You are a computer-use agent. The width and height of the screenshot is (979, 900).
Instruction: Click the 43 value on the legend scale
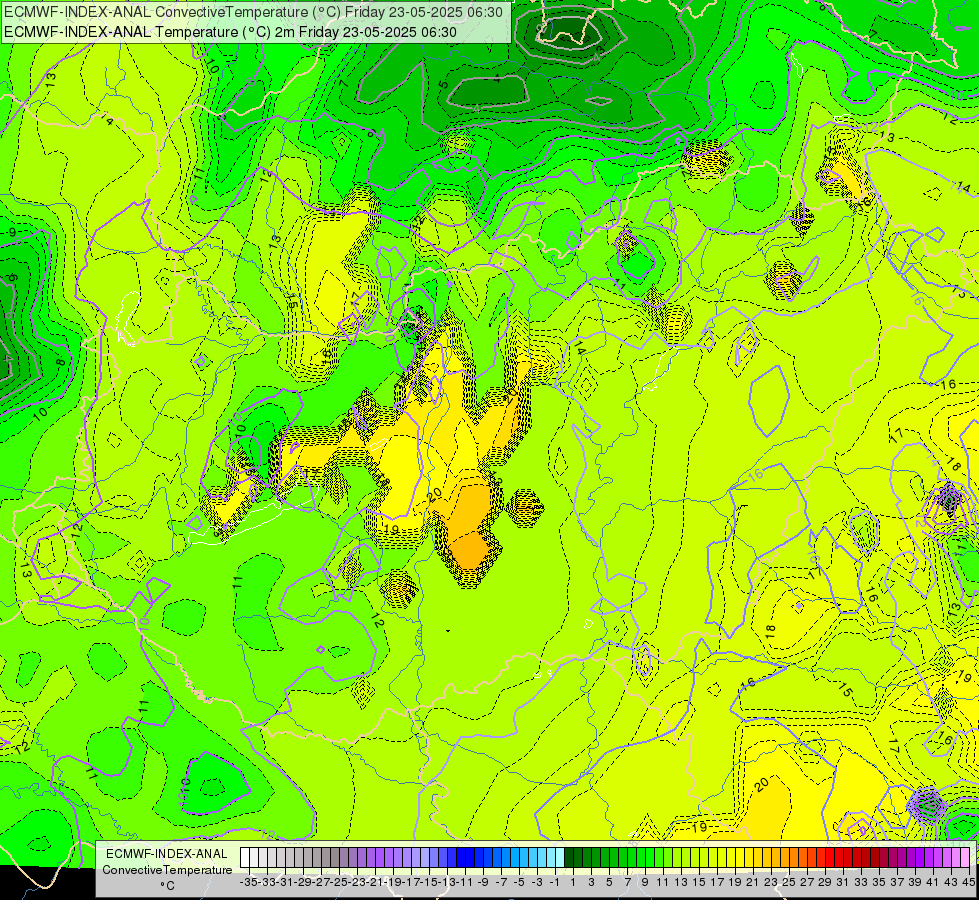coord(952,882)
